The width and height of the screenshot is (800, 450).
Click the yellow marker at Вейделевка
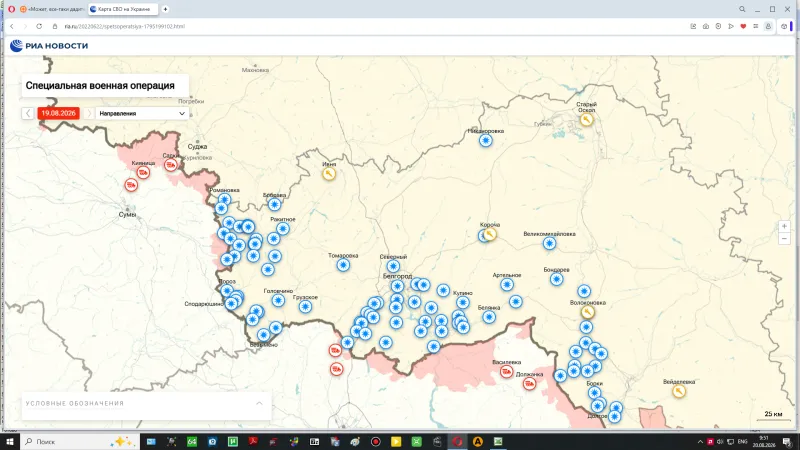click(679, 391)
